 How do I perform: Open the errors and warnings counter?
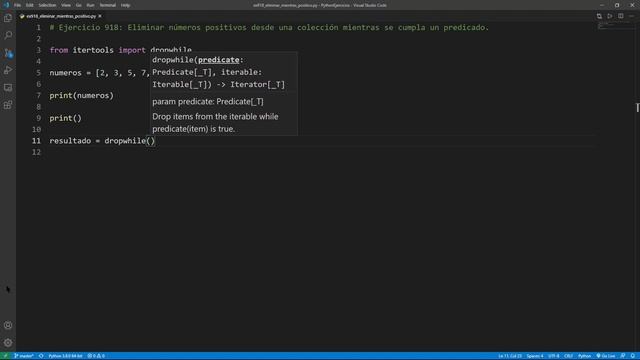pos(96,356)
